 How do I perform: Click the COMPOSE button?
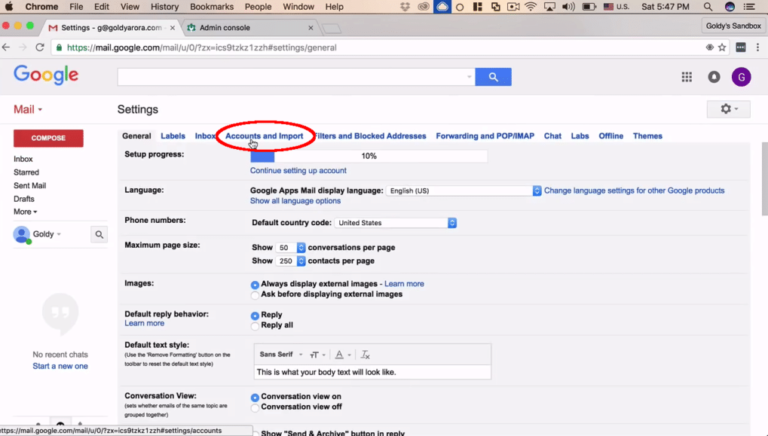click(x=48, y=138)
